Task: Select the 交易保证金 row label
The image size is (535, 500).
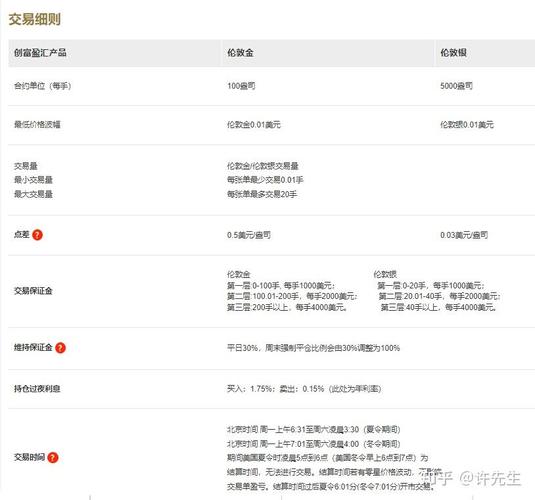Action: [33, 291]
